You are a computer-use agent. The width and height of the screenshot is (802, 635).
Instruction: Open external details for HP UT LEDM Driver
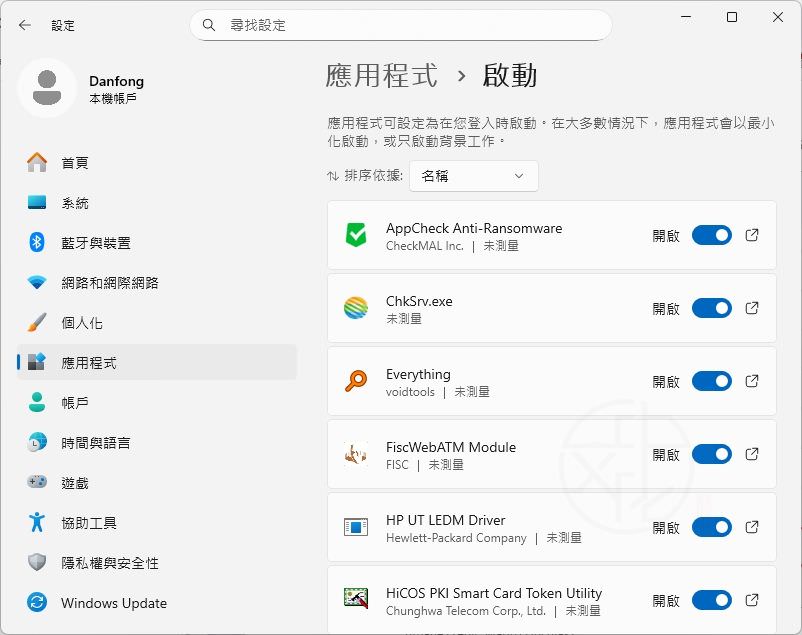[751, 527]
